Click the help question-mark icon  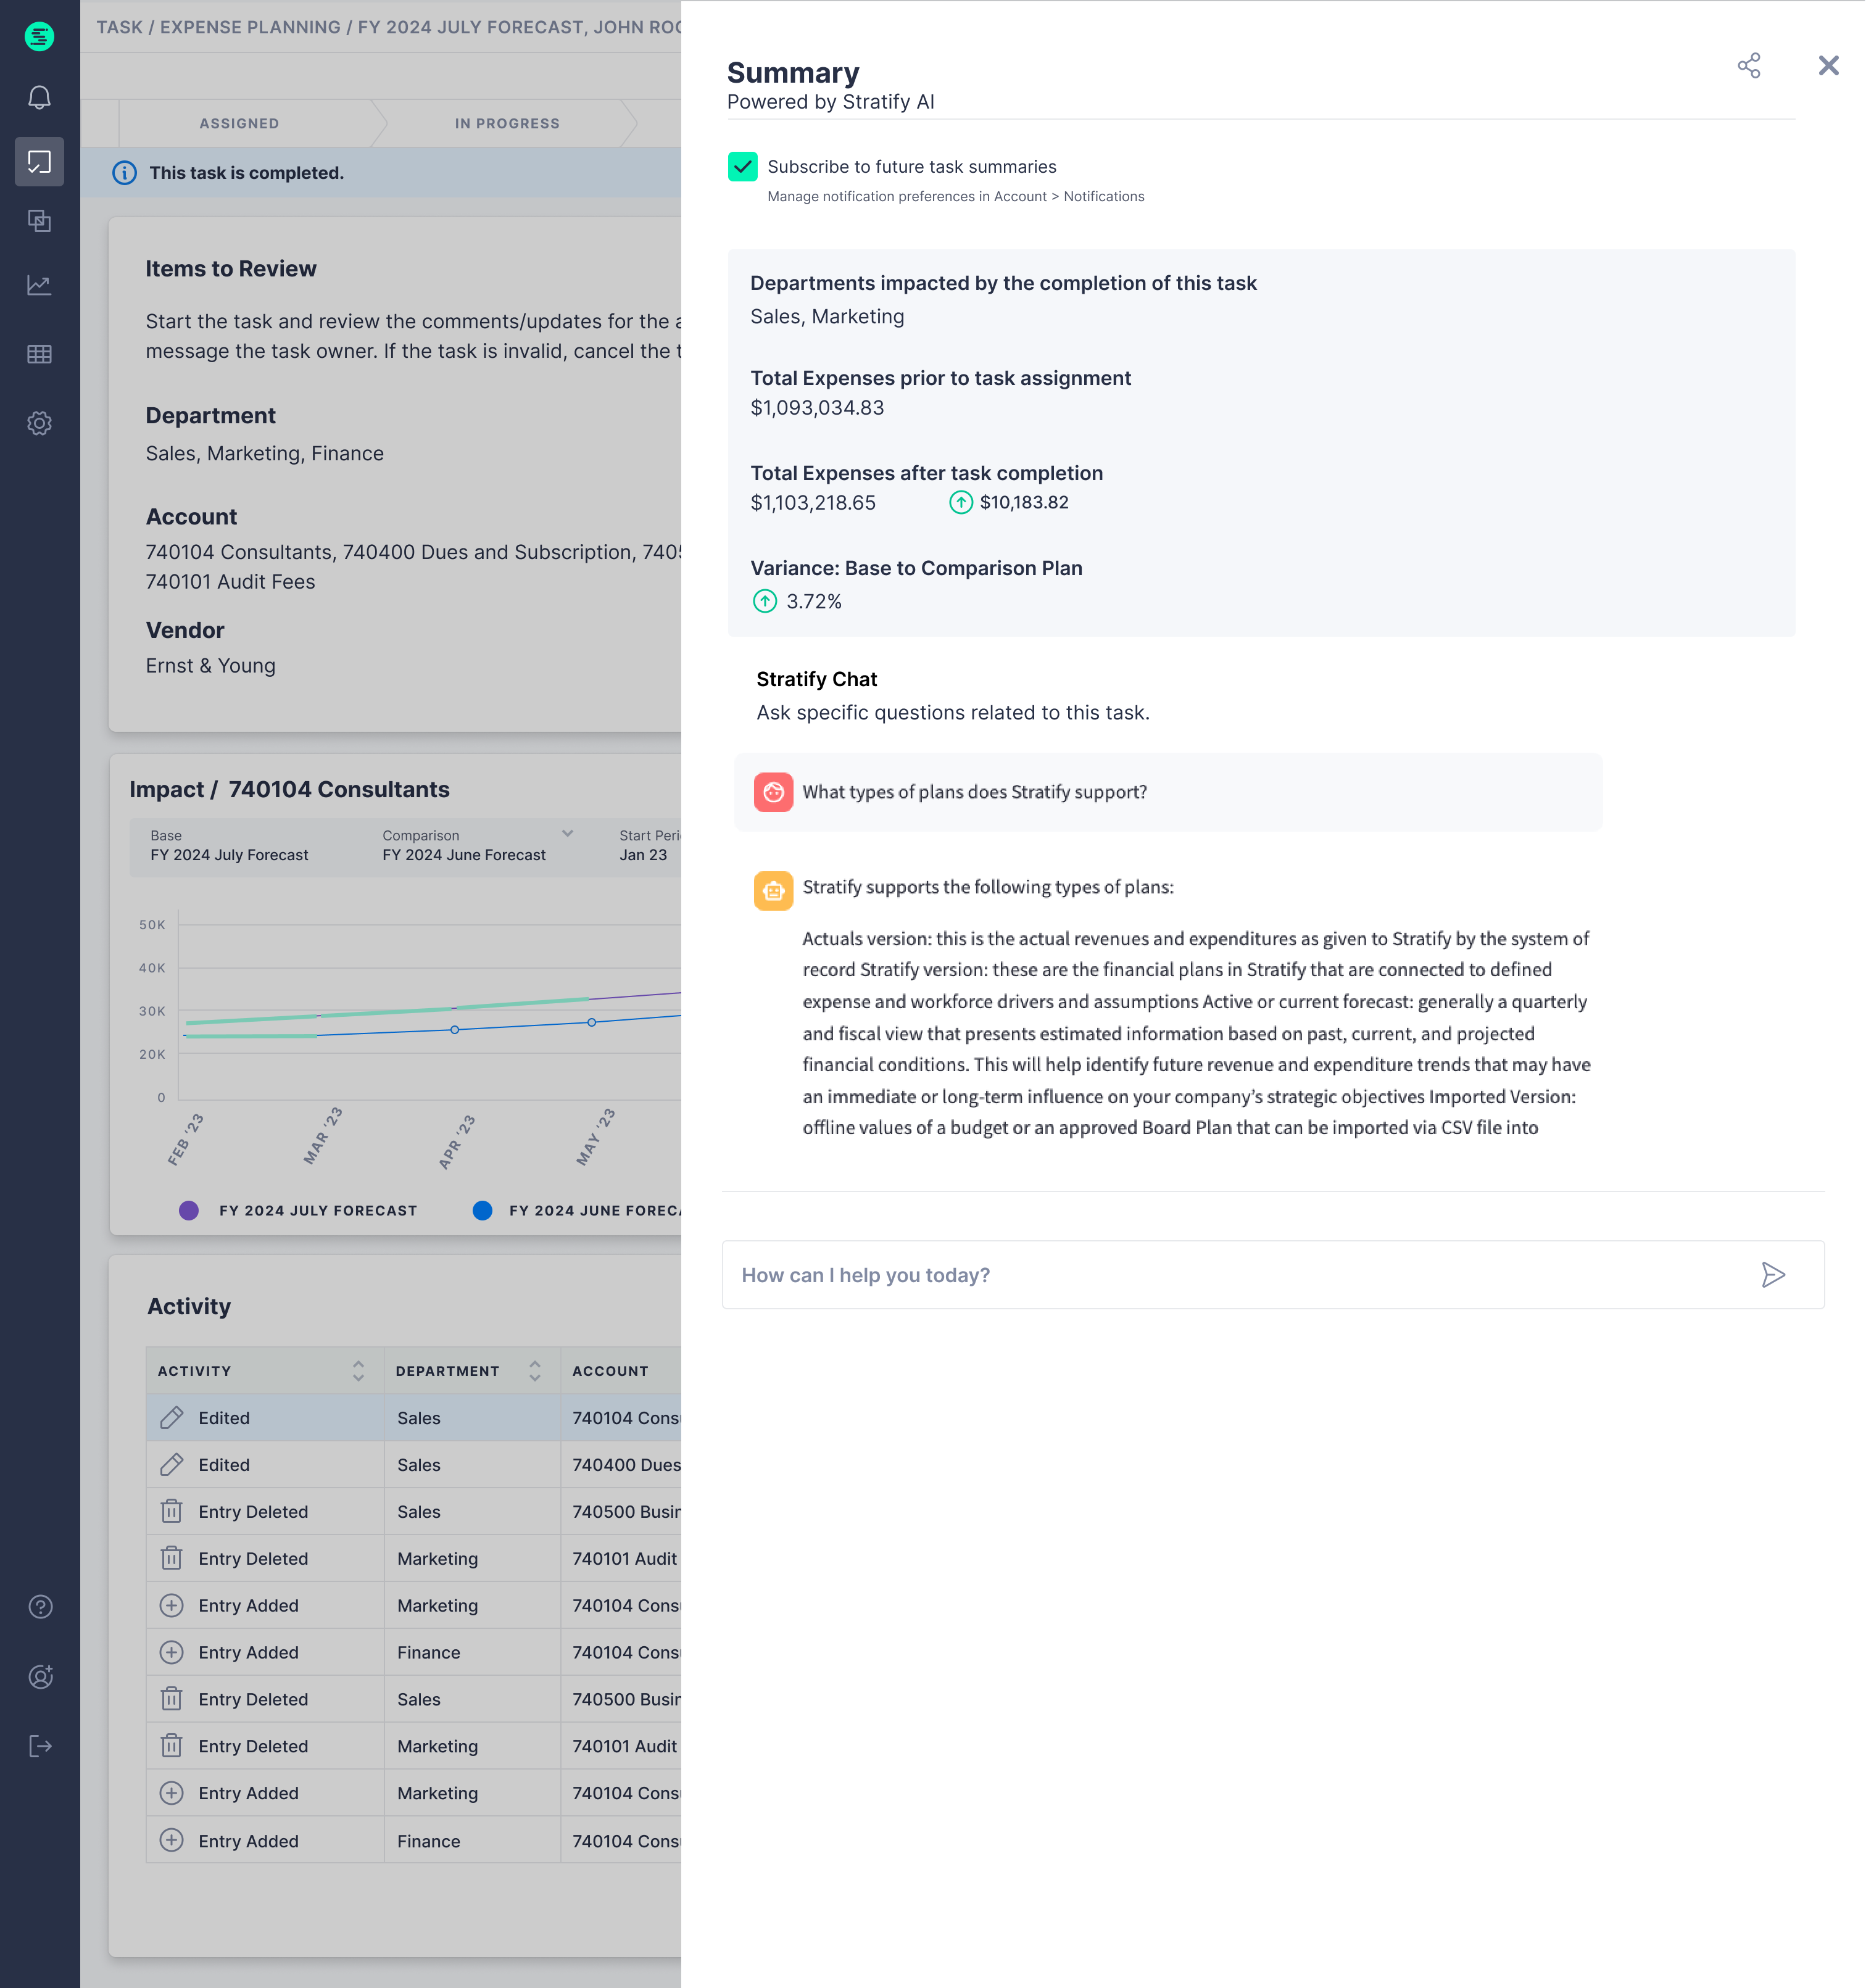click(x=40, y=1607)
